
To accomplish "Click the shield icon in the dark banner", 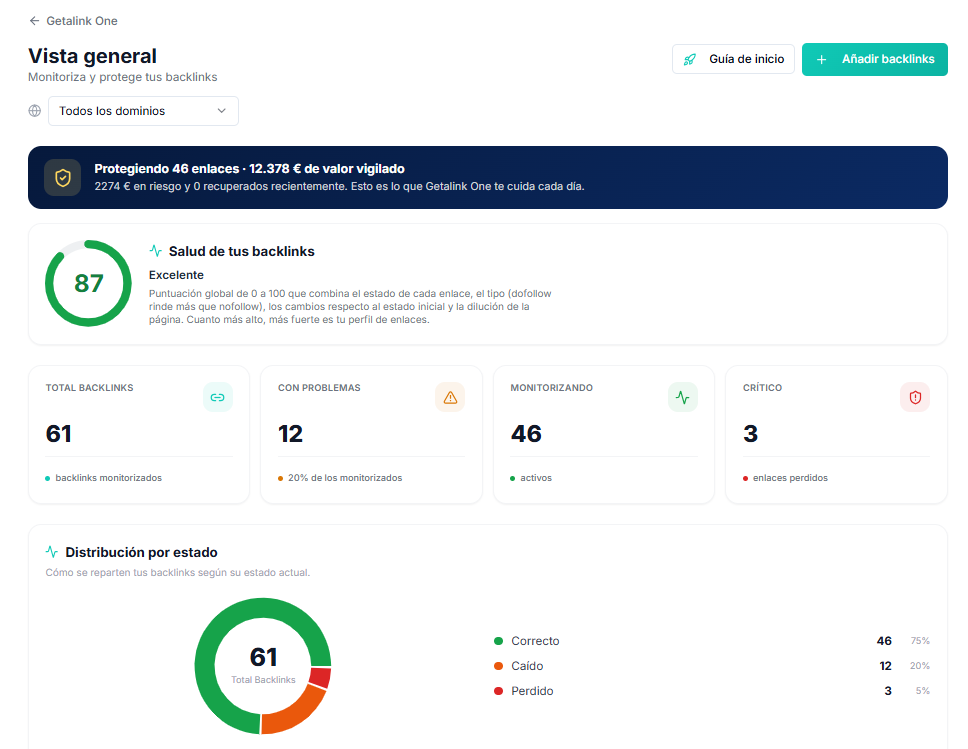I will (62, 178).
